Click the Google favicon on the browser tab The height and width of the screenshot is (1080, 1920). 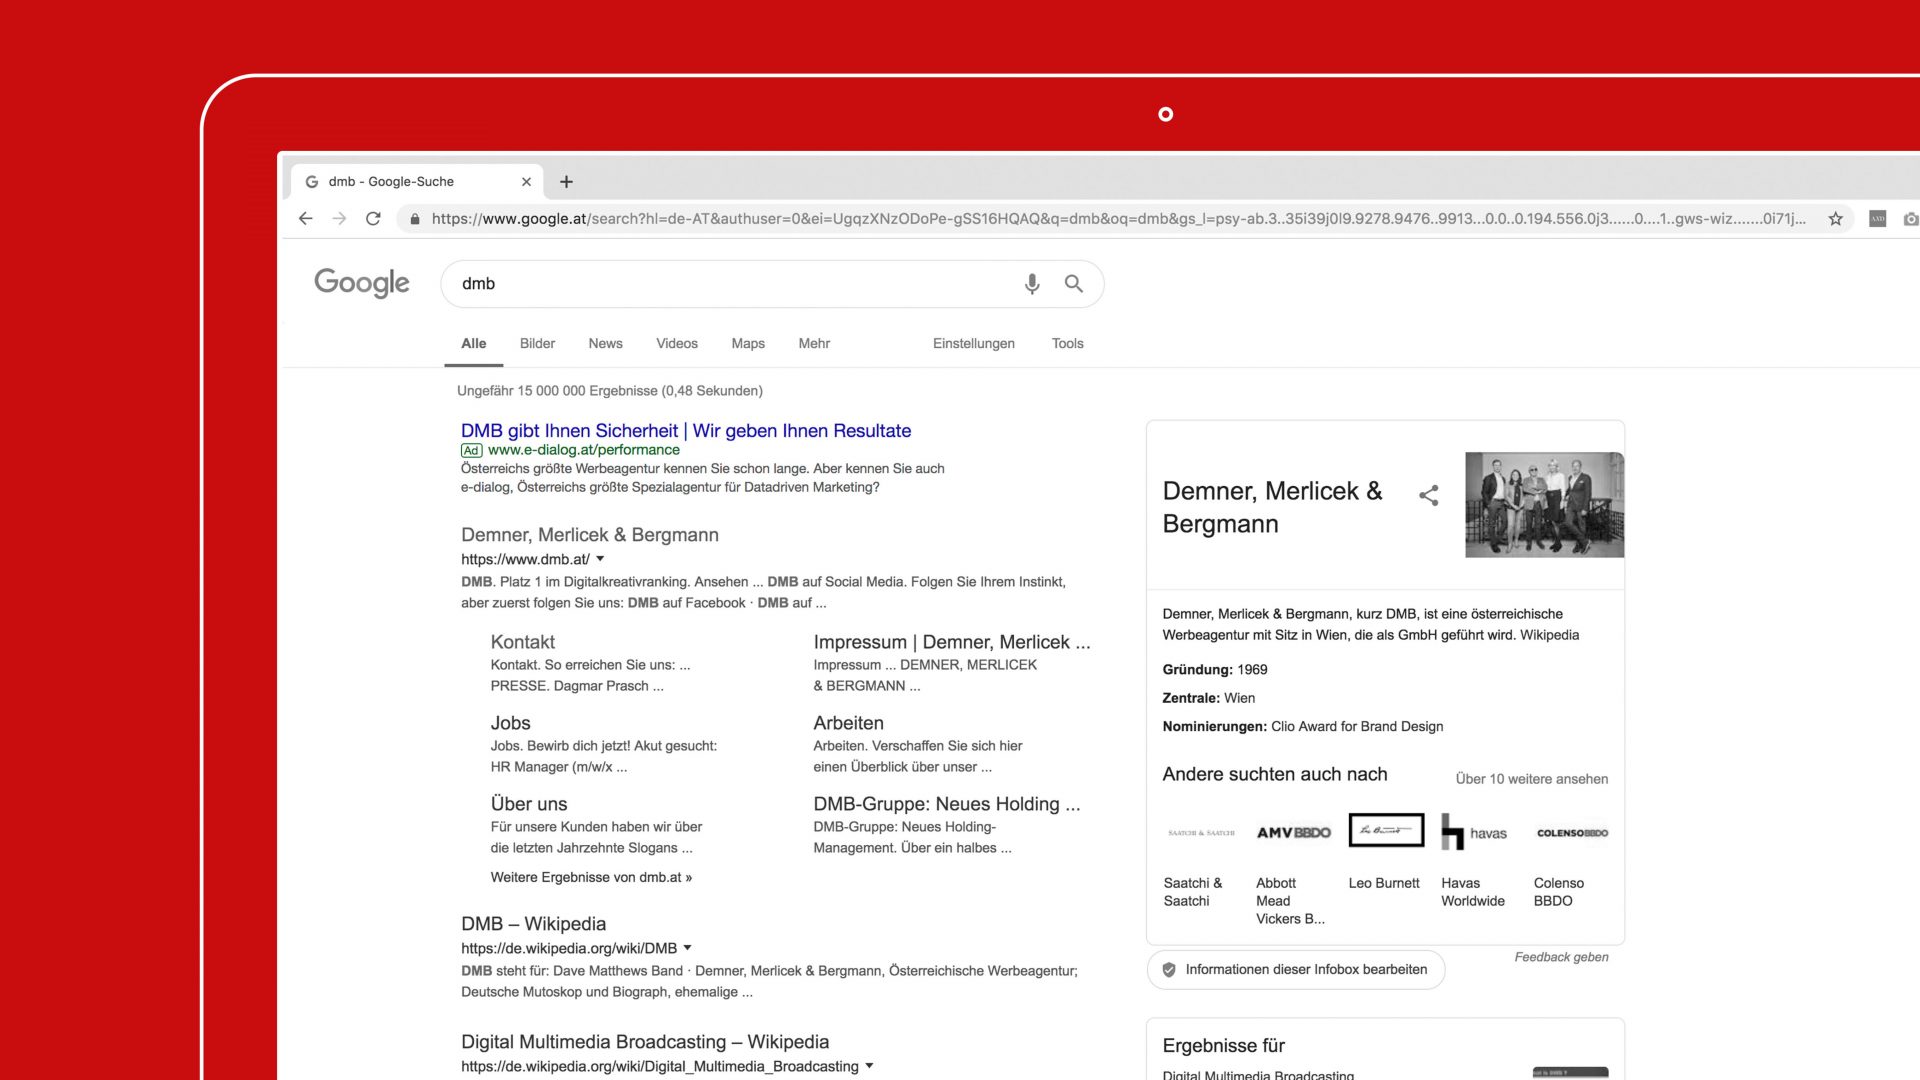pyautogui.click(x=312, y=182)
